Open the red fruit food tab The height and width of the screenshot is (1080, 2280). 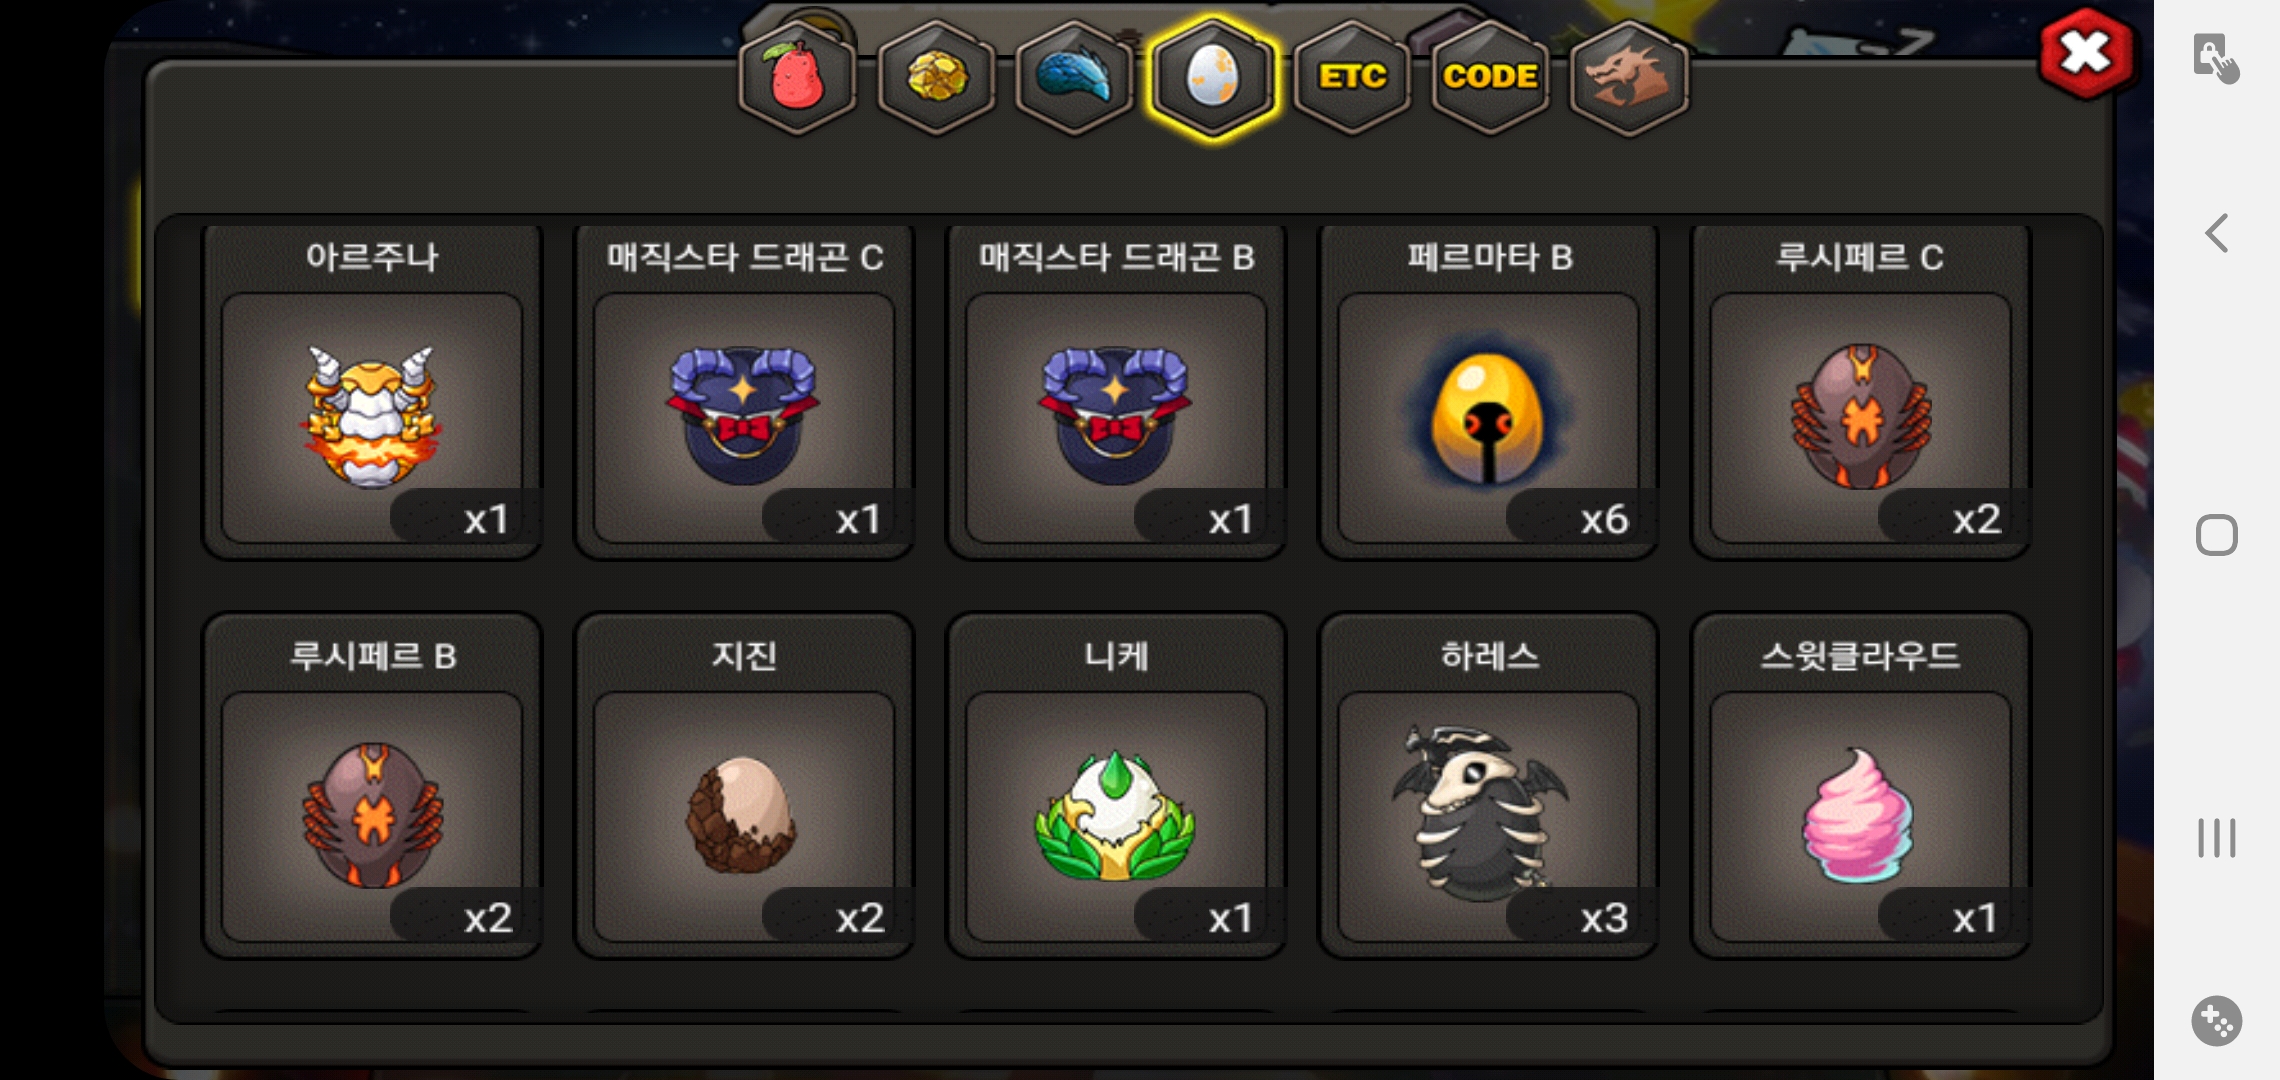click(797, 78)
